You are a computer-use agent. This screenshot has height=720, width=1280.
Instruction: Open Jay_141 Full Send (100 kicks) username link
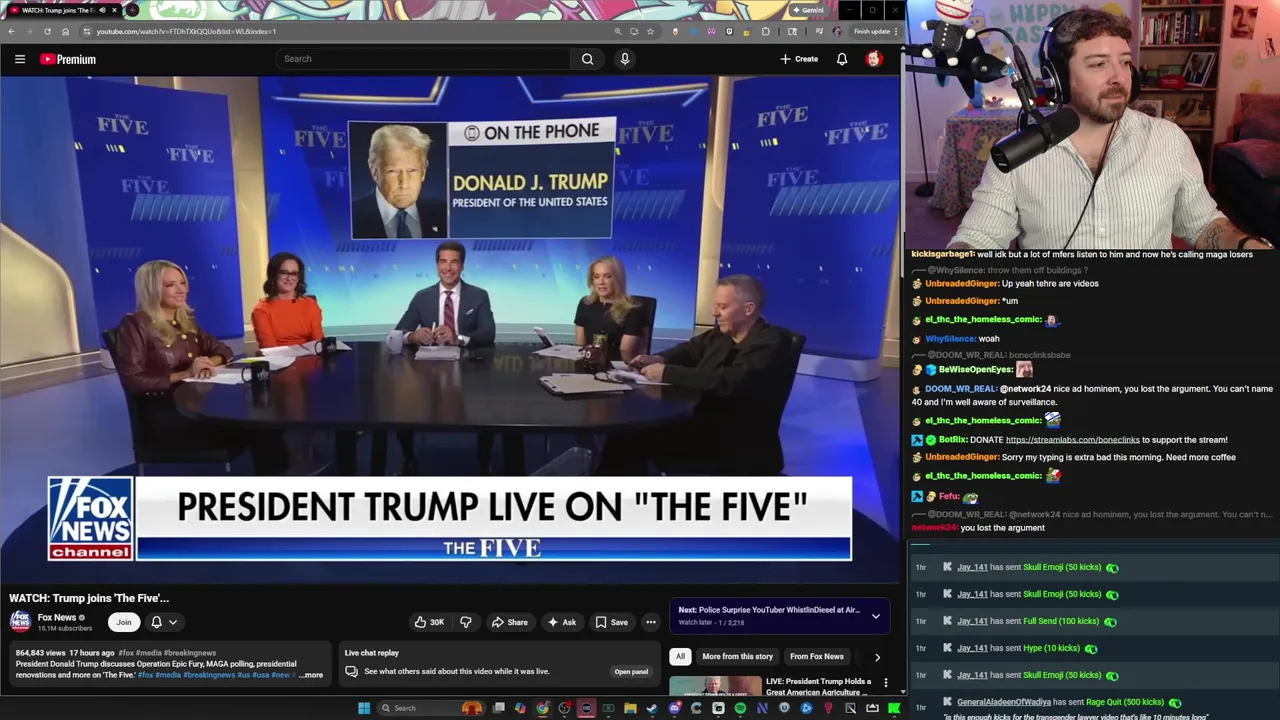click(x=972, y=621)
